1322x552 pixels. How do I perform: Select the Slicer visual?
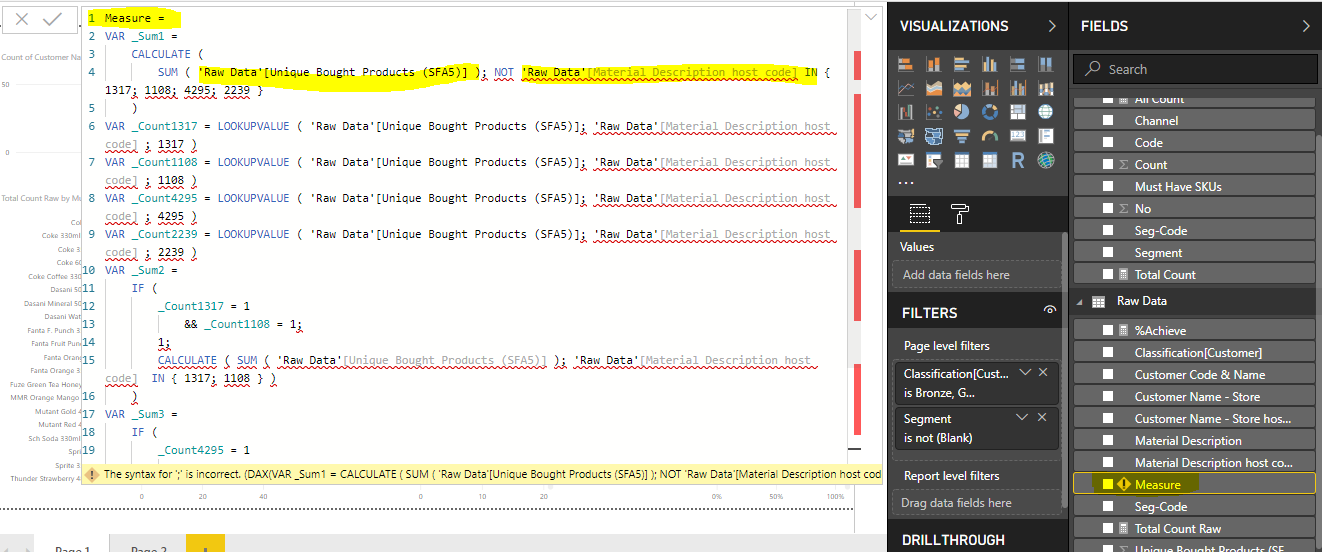(x=934, y=160)
